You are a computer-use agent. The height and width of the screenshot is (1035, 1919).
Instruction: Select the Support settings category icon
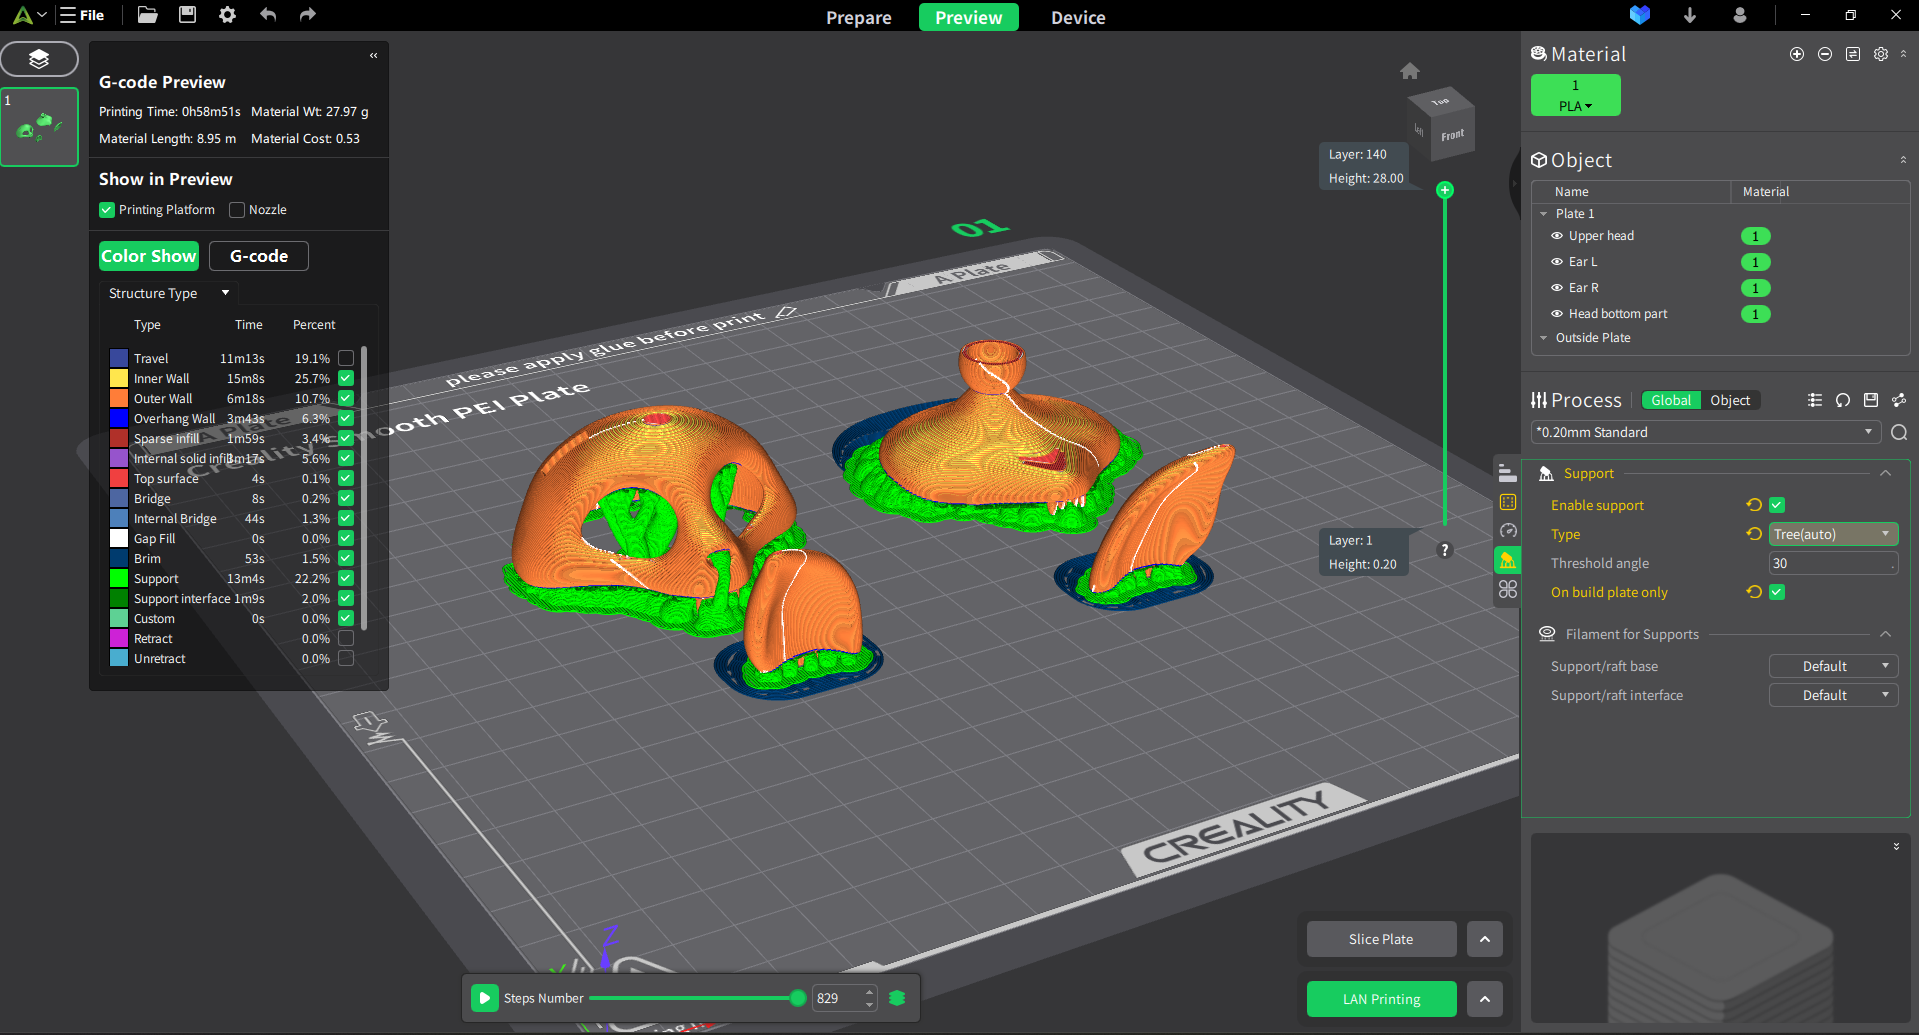[1507, 560]
